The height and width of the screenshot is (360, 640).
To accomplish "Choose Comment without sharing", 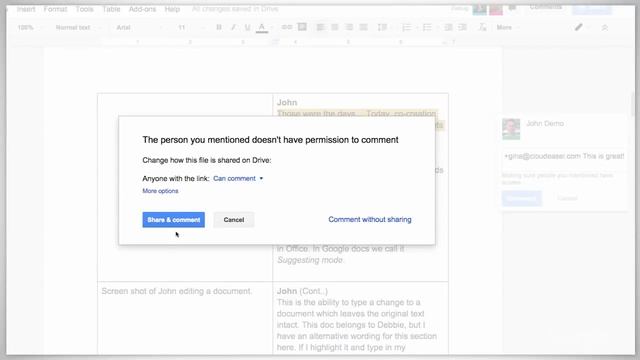I will click(370, 219).
